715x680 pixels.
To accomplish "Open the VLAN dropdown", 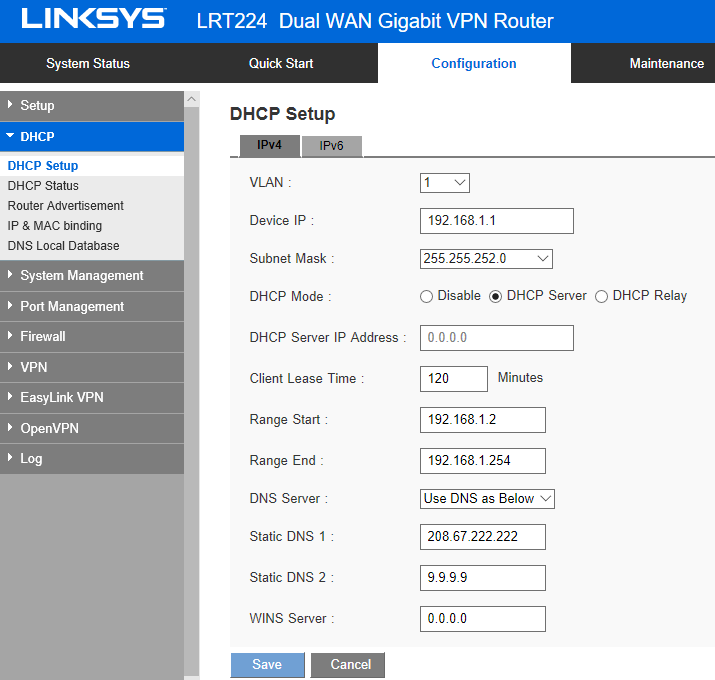I will pyautogui.click(x=445, y=183).
